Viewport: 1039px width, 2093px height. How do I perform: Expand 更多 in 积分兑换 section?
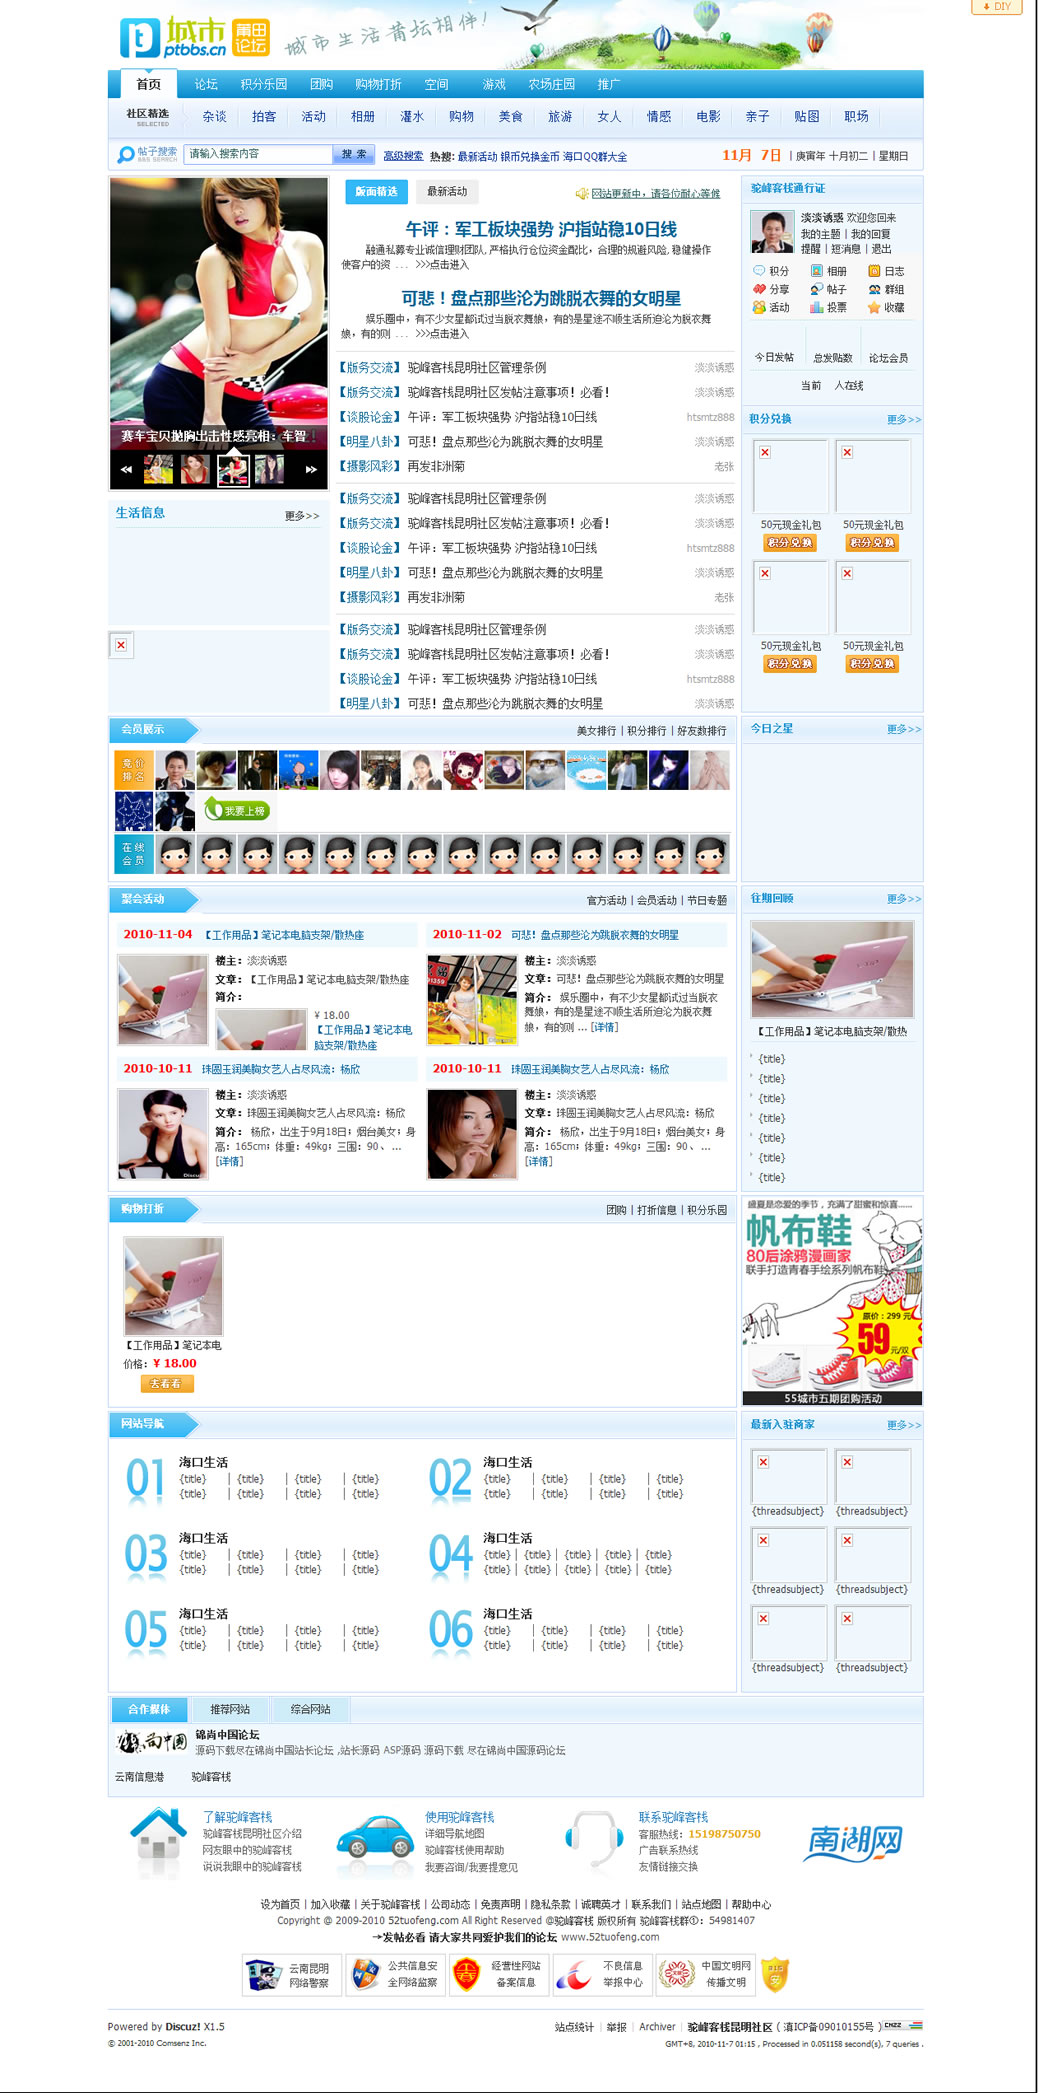(903, 420)
